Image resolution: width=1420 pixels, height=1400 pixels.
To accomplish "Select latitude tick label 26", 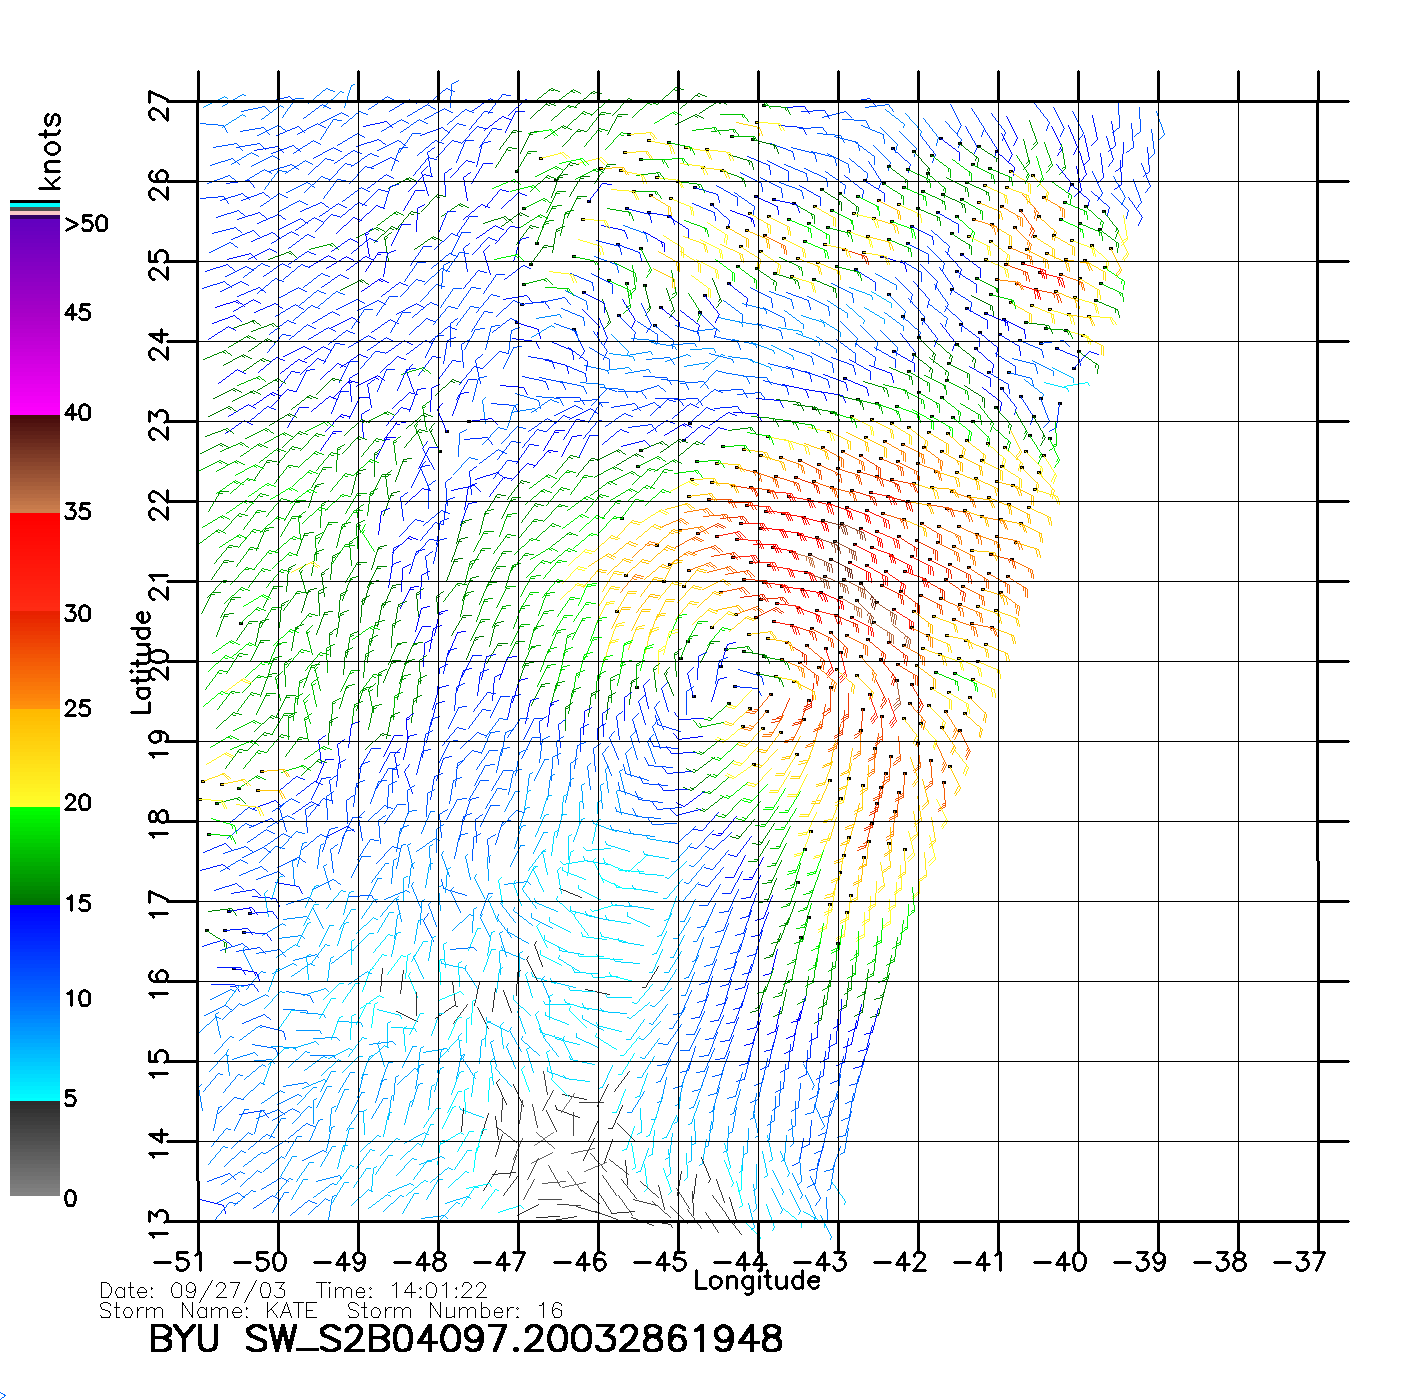I will (x=159, y=185).
